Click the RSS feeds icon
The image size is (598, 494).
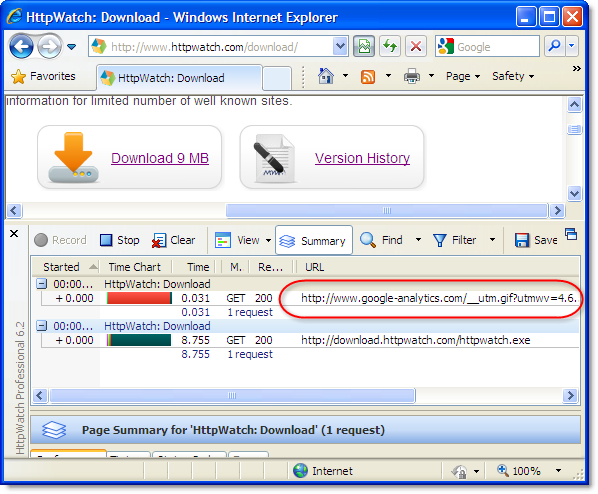coord(368,77)
